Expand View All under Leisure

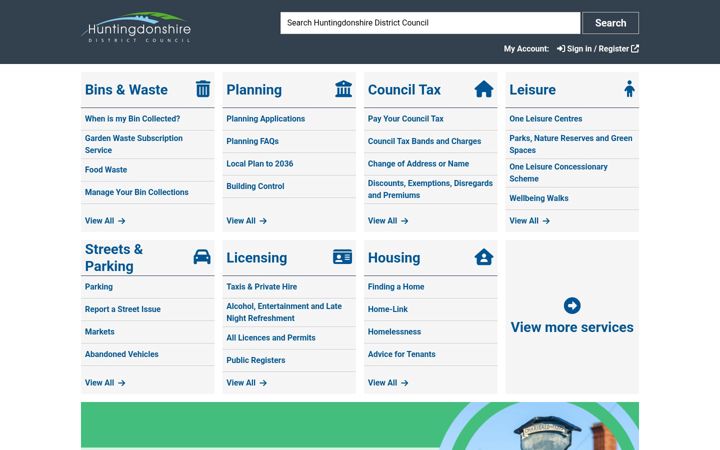click(529, 221)
